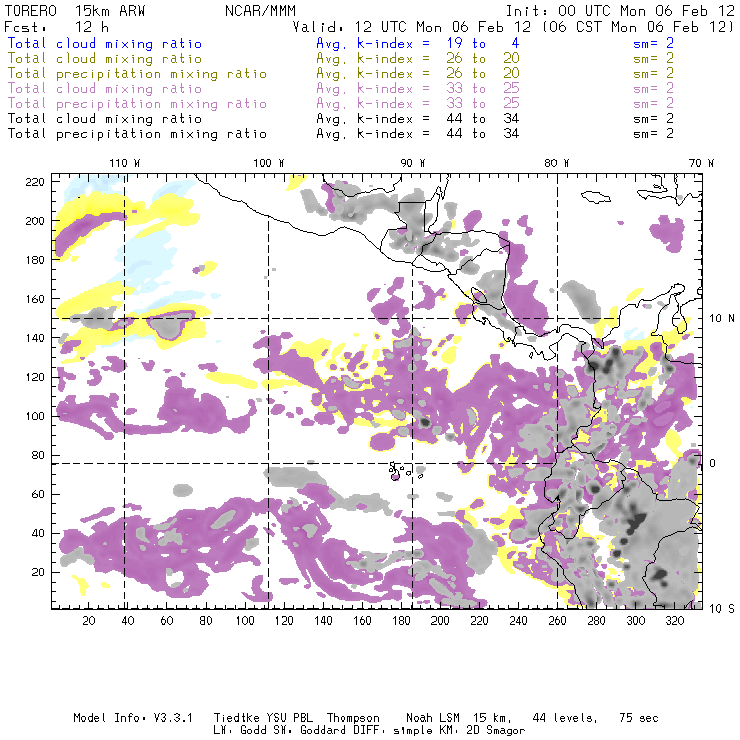The width and height of the screenshot is (740, 740).
Task: Click the black Total precipitation mixing ratio legend entry
Action: click(137, 133)
